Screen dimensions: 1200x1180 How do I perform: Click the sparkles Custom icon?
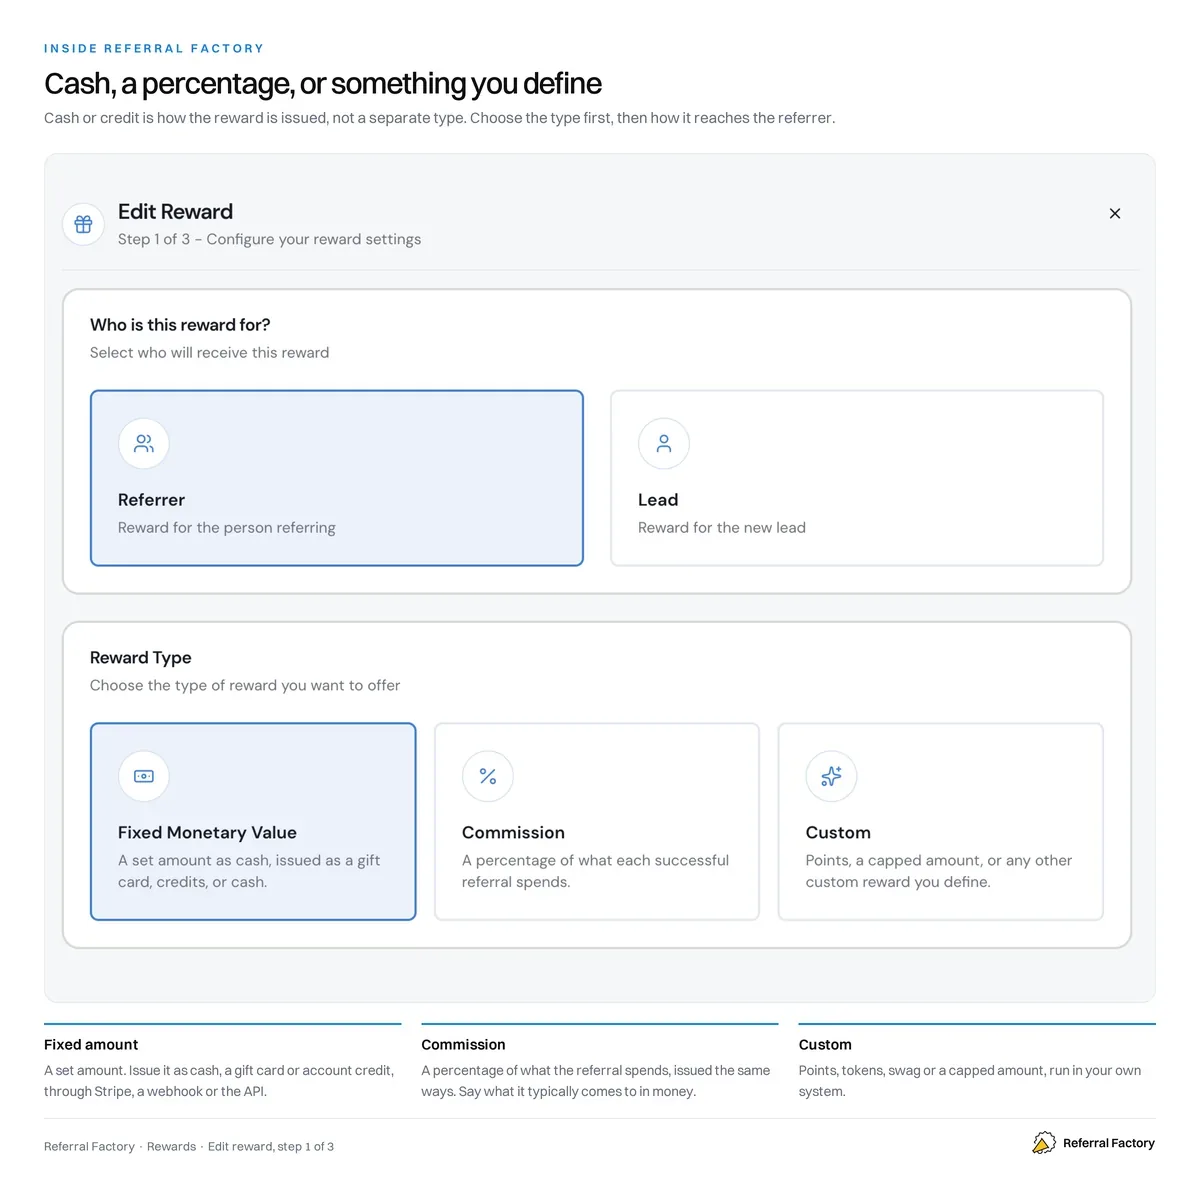coord(831,776)
